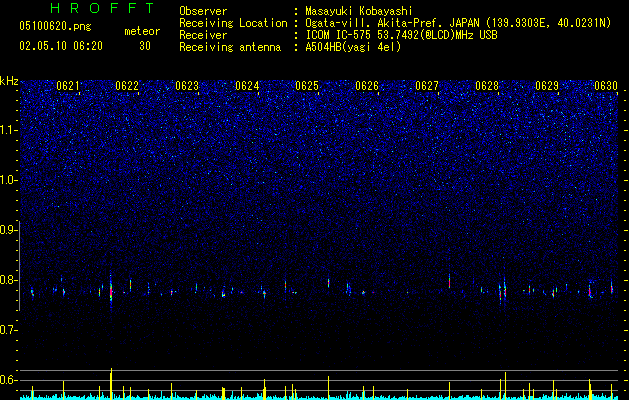Screen dimensions: 629x400
Task: Click the date stamp 02.05.10 06:20
Action: (x=61, y=46)
